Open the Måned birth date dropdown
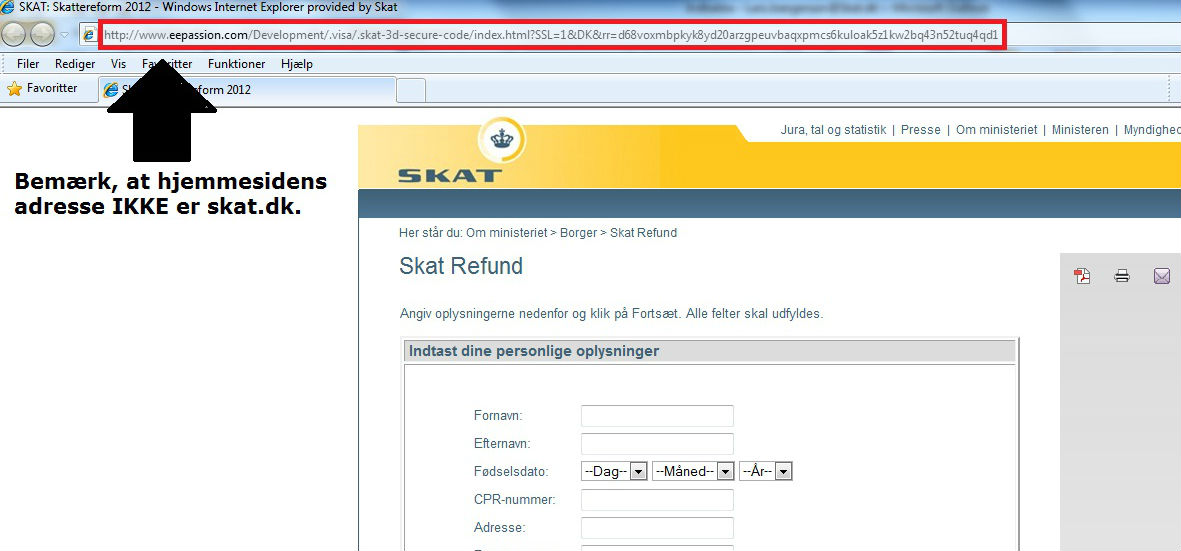Viewport: 1181px width, 551px height. [693, 471]
